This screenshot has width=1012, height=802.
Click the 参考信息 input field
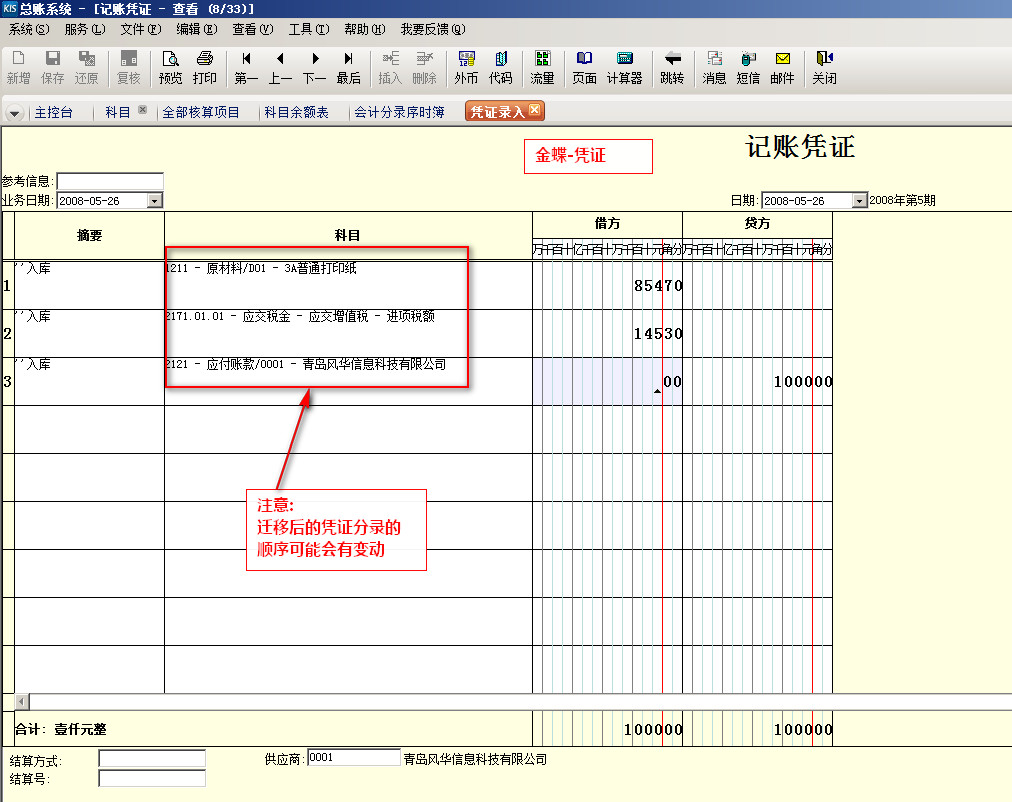(109, 181)
